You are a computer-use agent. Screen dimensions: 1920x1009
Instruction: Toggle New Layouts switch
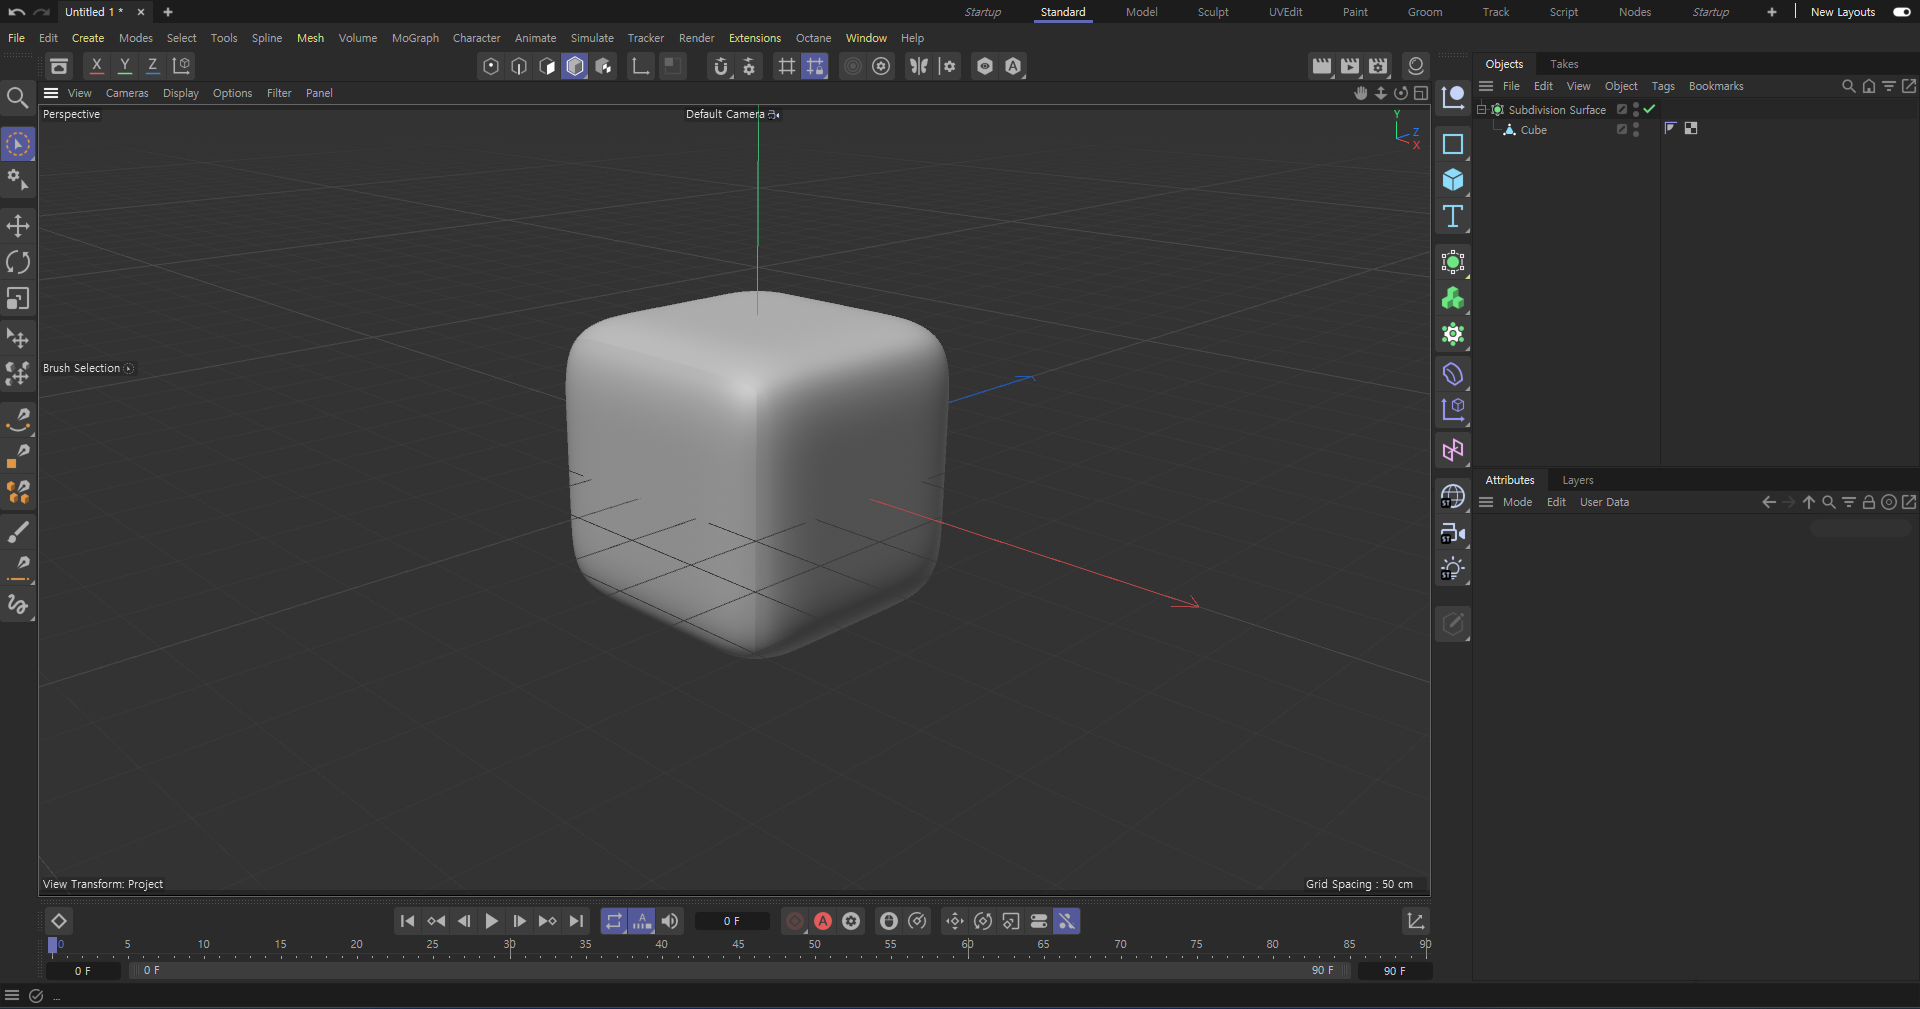[1902, 12]
